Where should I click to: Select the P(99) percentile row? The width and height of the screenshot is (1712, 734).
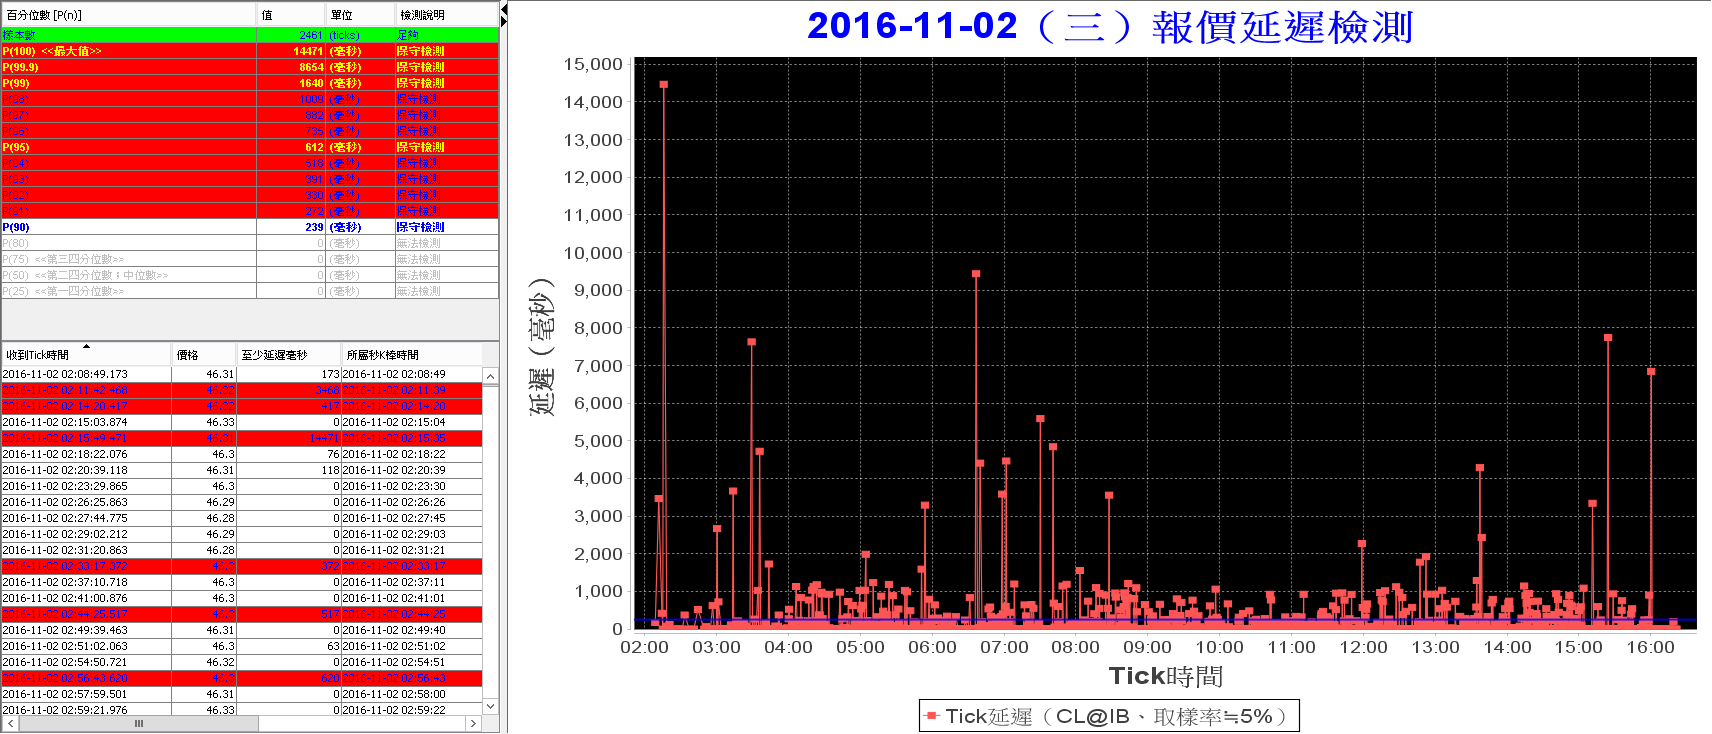pos(250,83)
